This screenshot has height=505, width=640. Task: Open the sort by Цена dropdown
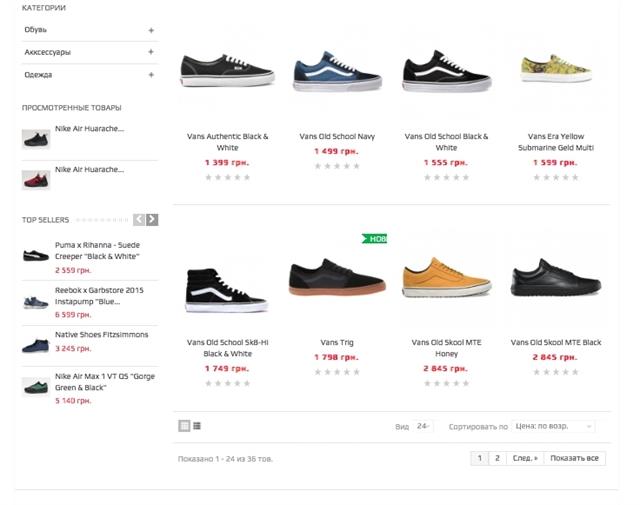[x=553, y=427]
